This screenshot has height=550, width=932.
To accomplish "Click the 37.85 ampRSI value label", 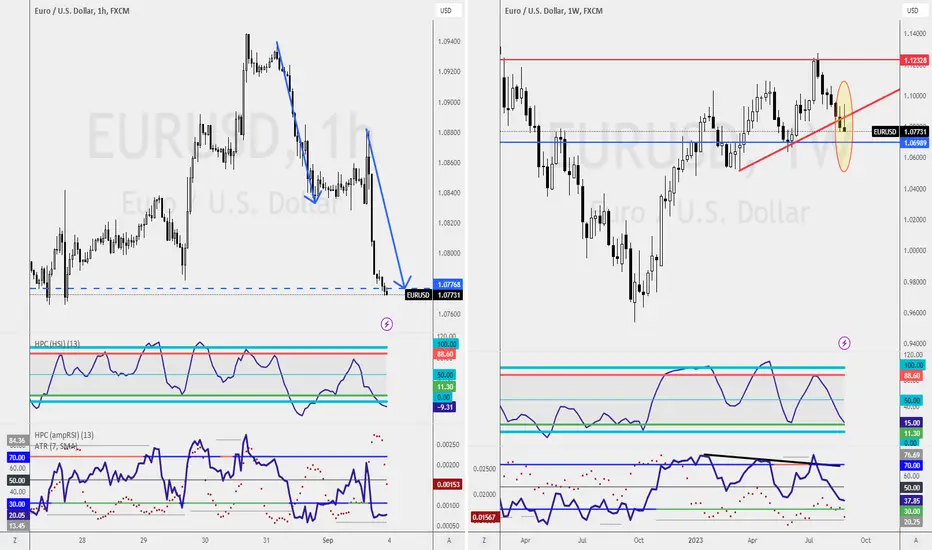I will pyautogui.click(x=912, y=501).
